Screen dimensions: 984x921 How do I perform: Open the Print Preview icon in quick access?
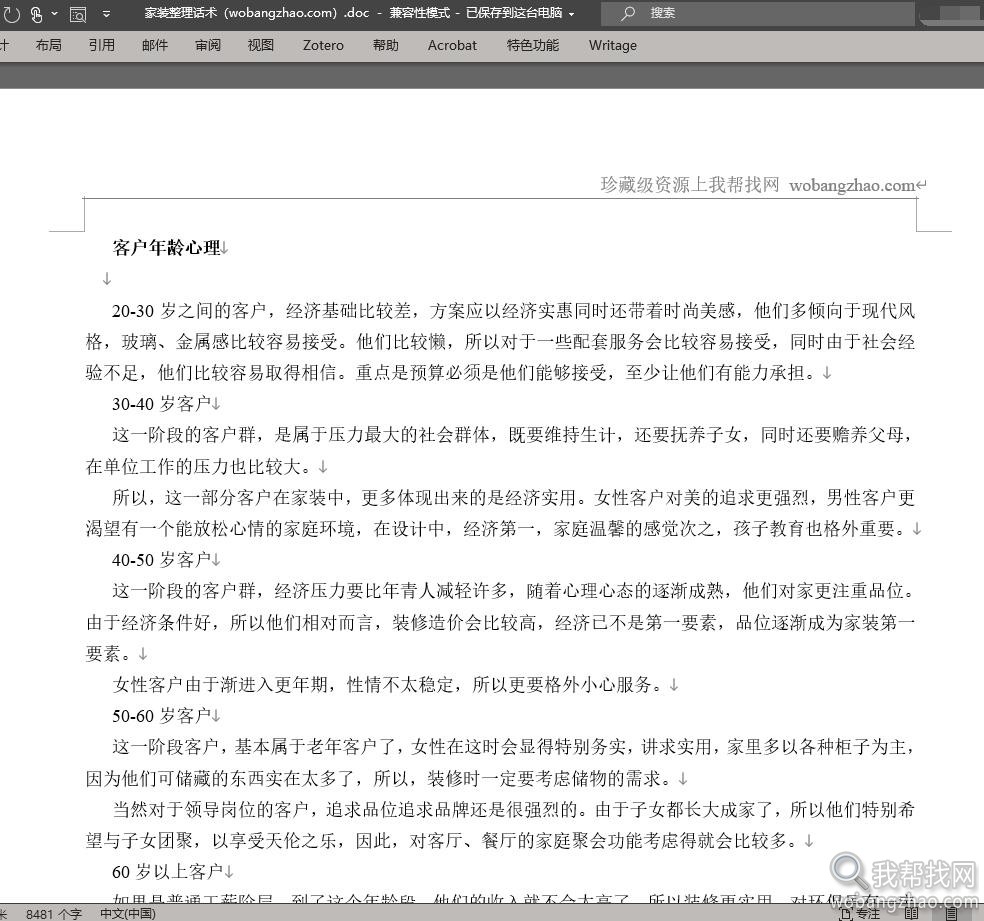tap(78, 14)
